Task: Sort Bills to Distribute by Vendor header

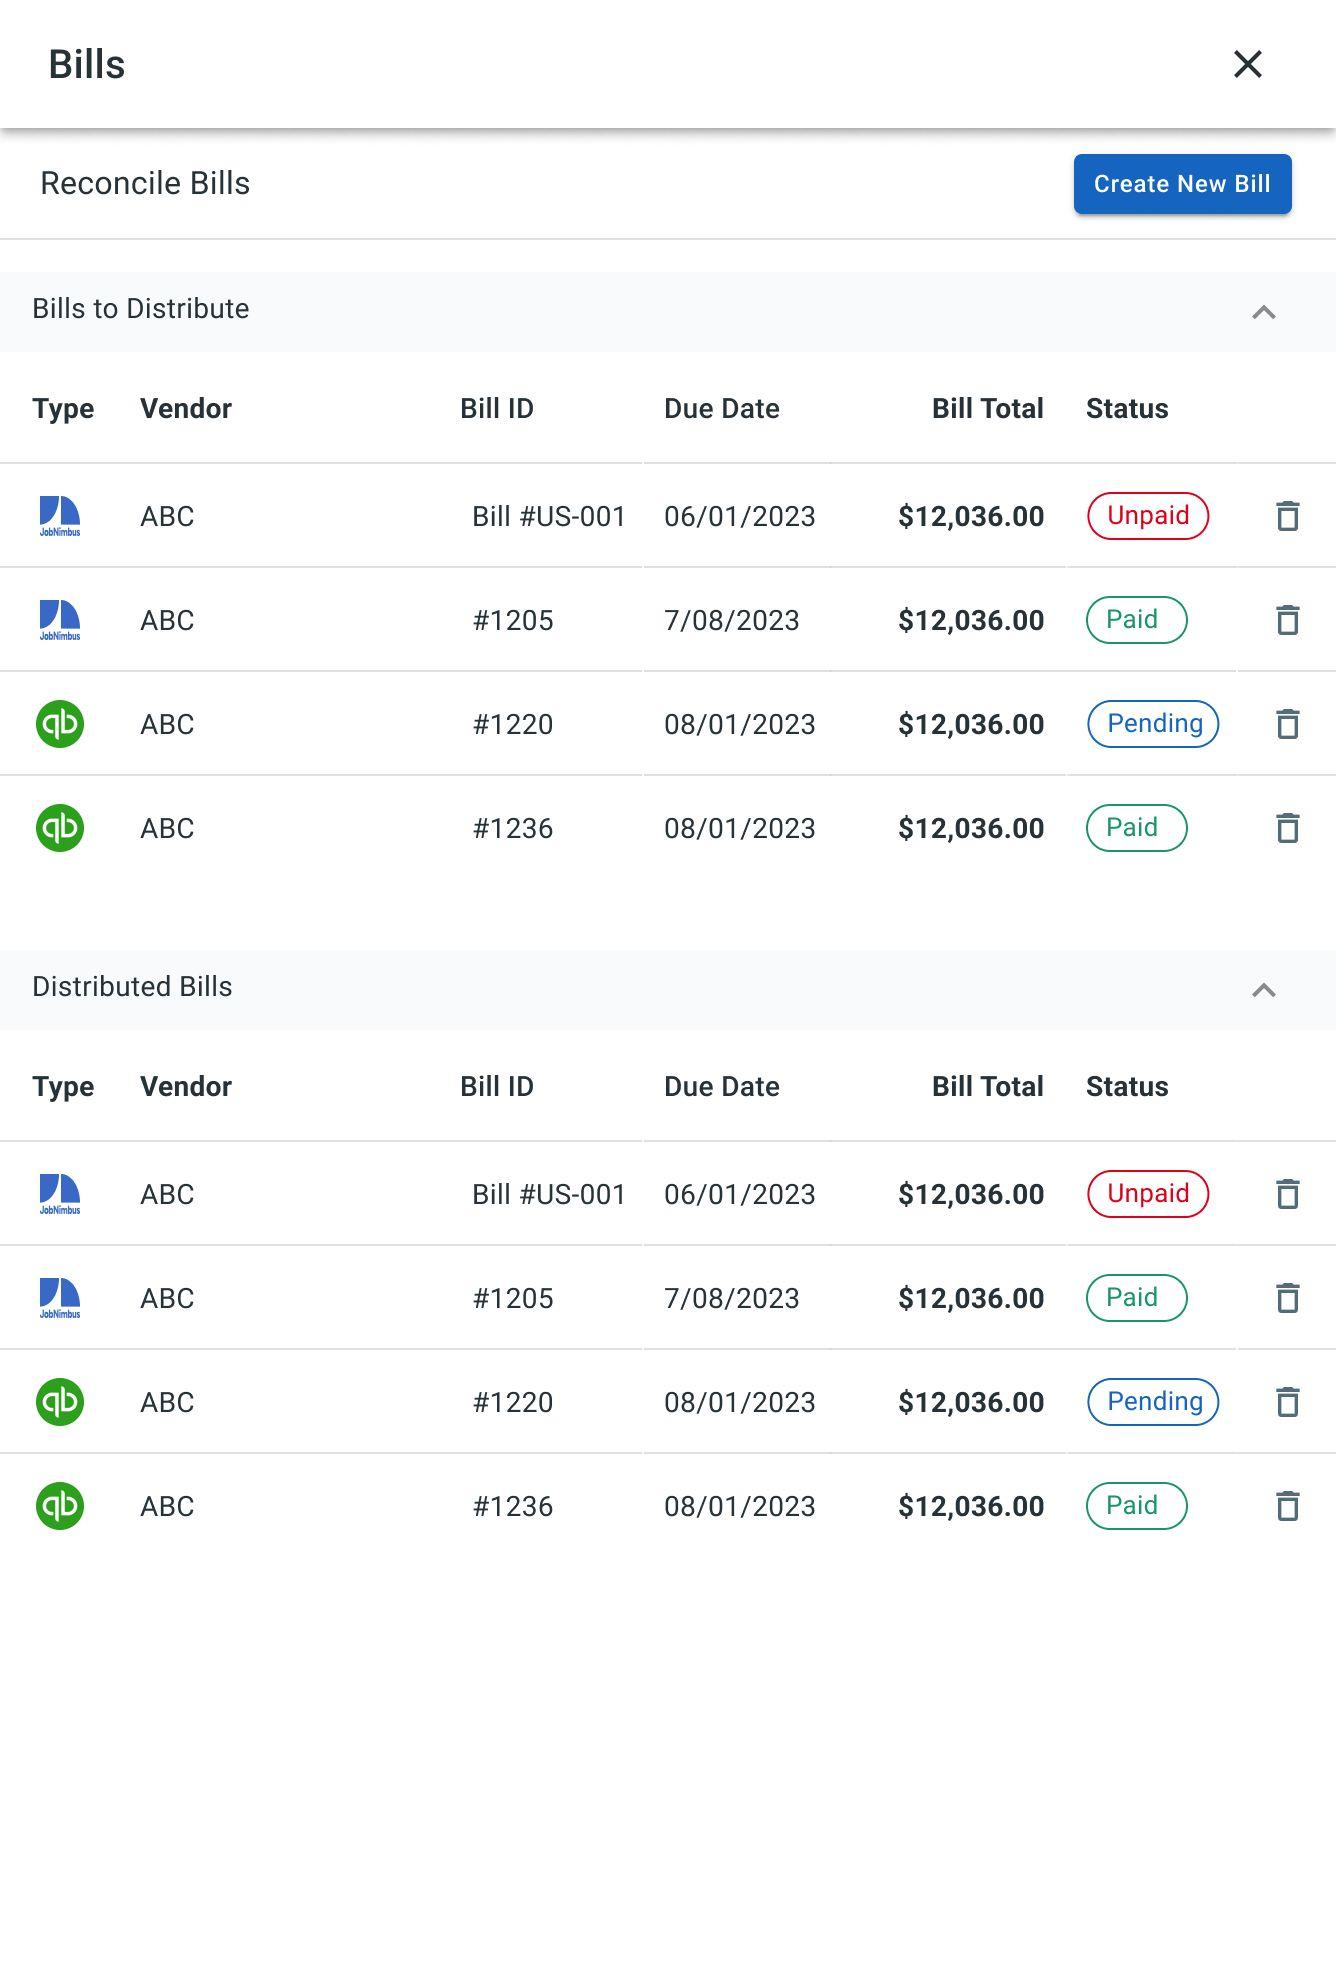Action: tap(186, 408)
